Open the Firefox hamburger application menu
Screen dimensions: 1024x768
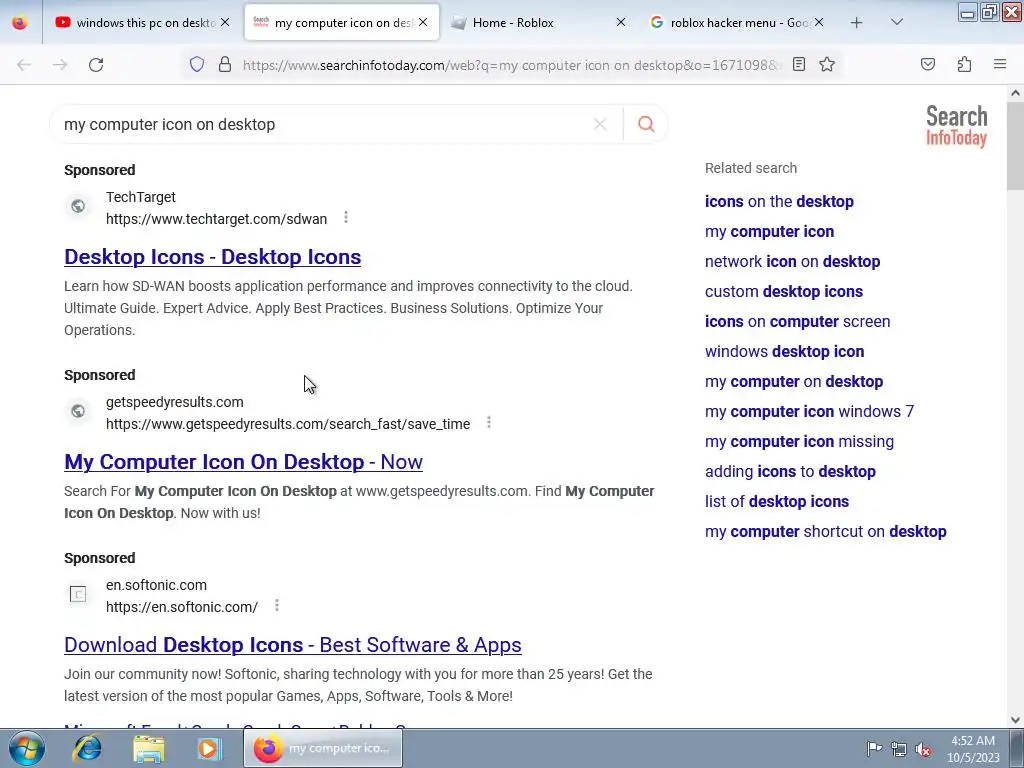[1000, 64]
